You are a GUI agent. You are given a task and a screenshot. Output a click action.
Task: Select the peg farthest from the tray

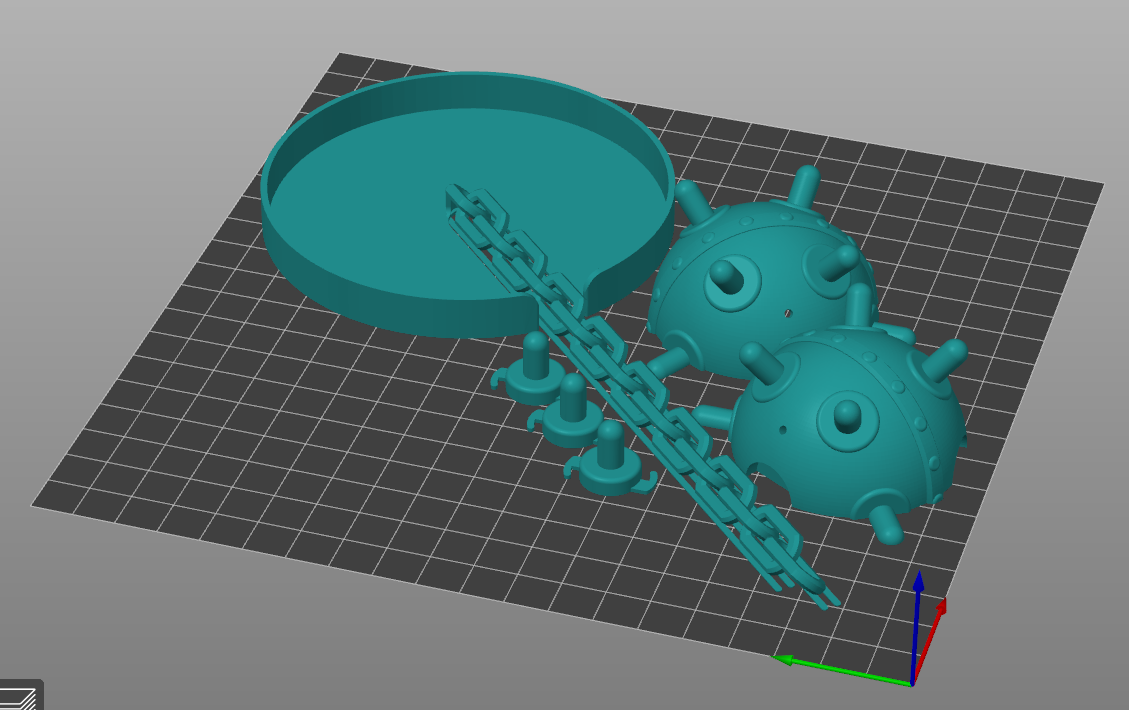(607, 460)
